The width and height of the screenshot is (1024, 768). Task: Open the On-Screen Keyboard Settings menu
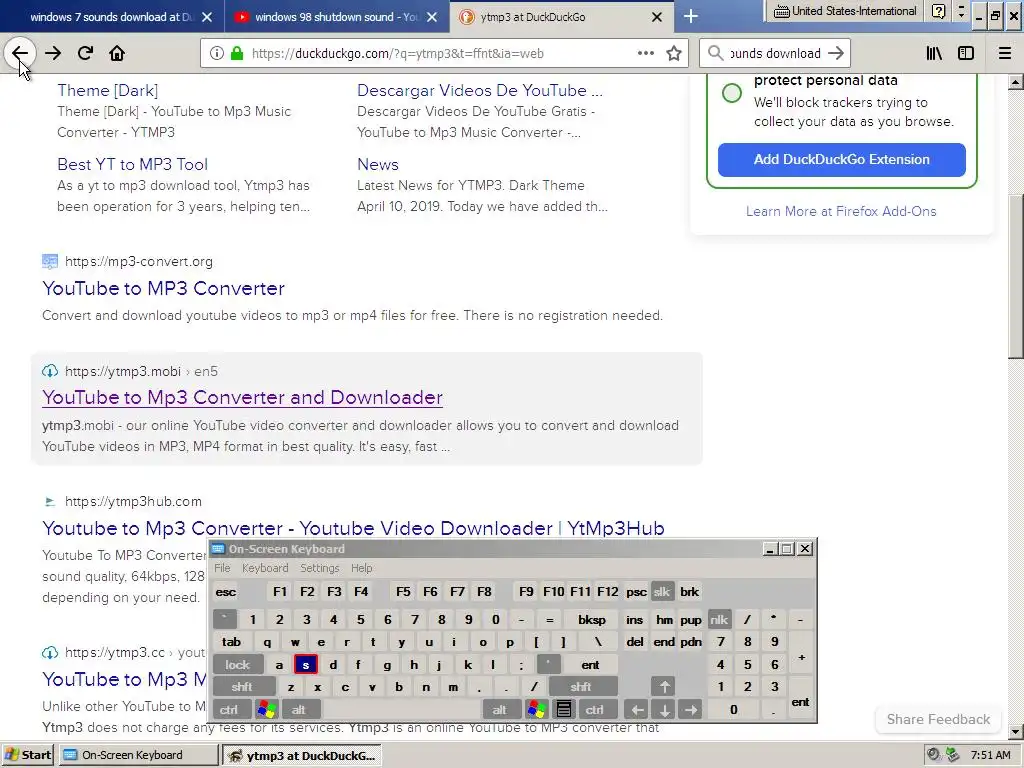point(319,568)
